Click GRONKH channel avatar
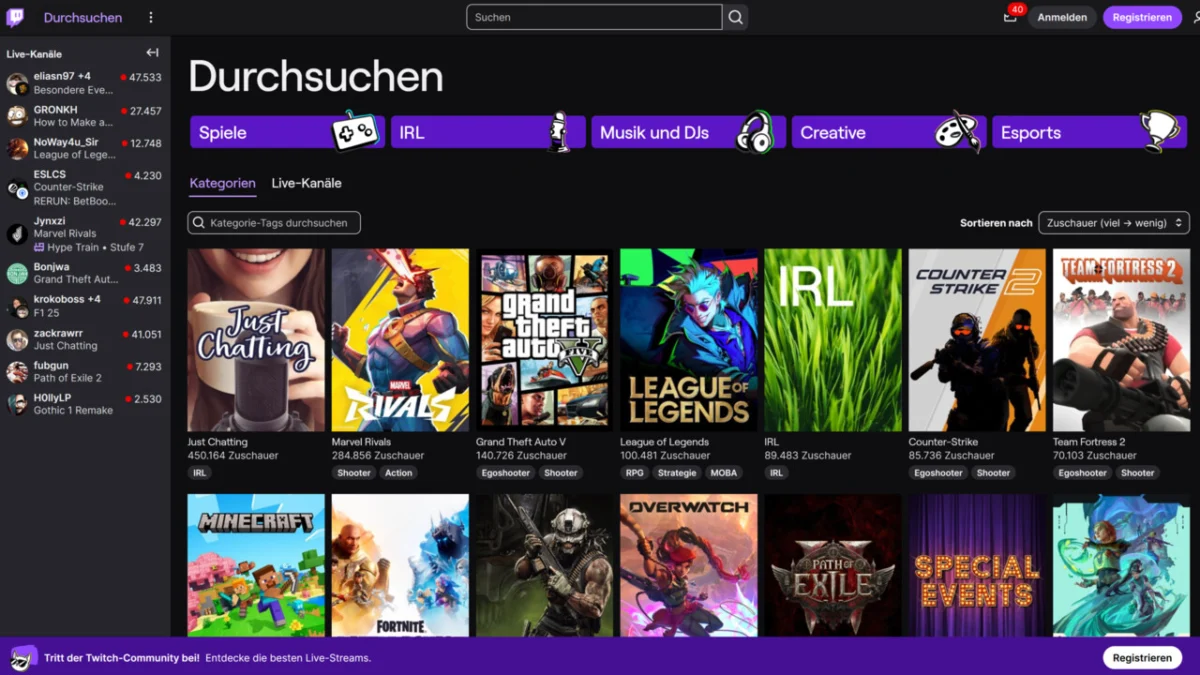Screen dimensions: 1200x675 [17, 116]
